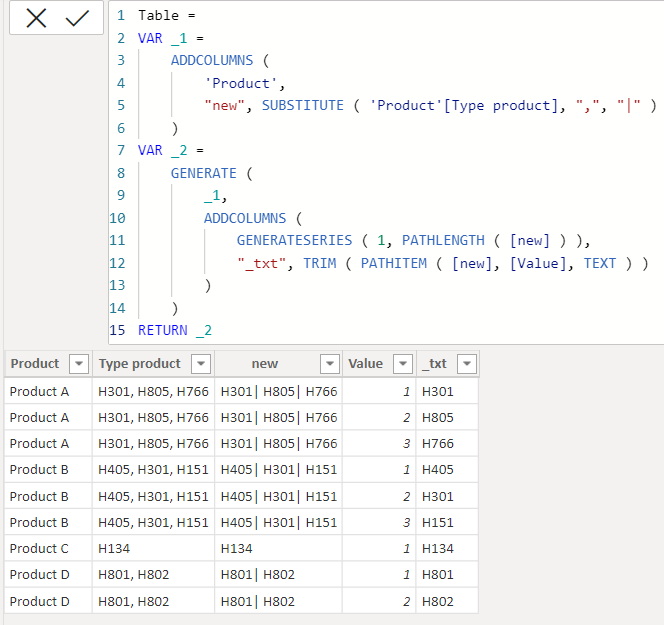Click PATHLENGTH function on line 11
Image resolution: width=664 pixels, height=625 pixels.
coord(443,241)
